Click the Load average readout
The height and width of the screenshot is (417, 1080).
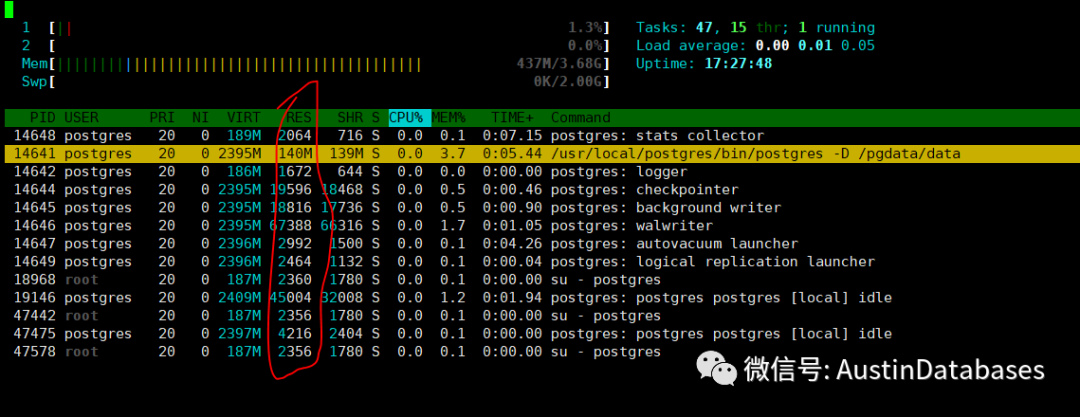click(756, 46)
